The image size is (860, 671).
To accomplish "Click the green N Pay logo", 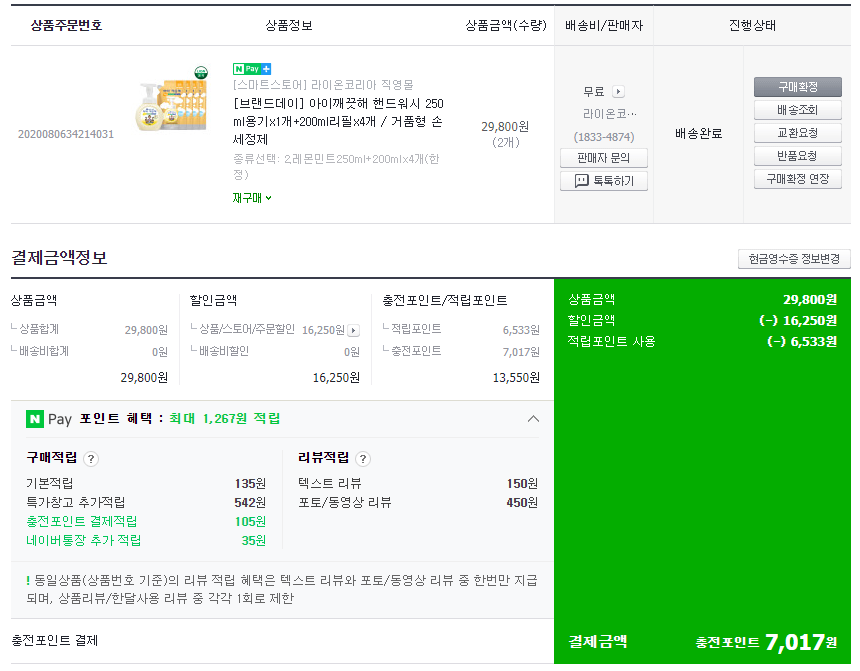I will (35, 419).
